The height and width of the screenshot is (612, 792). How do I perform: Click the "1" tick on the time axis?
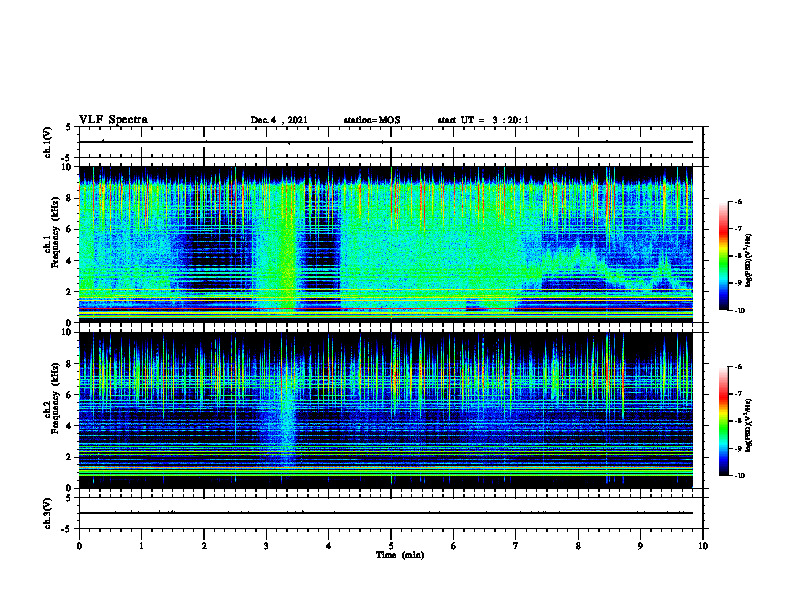141,546
